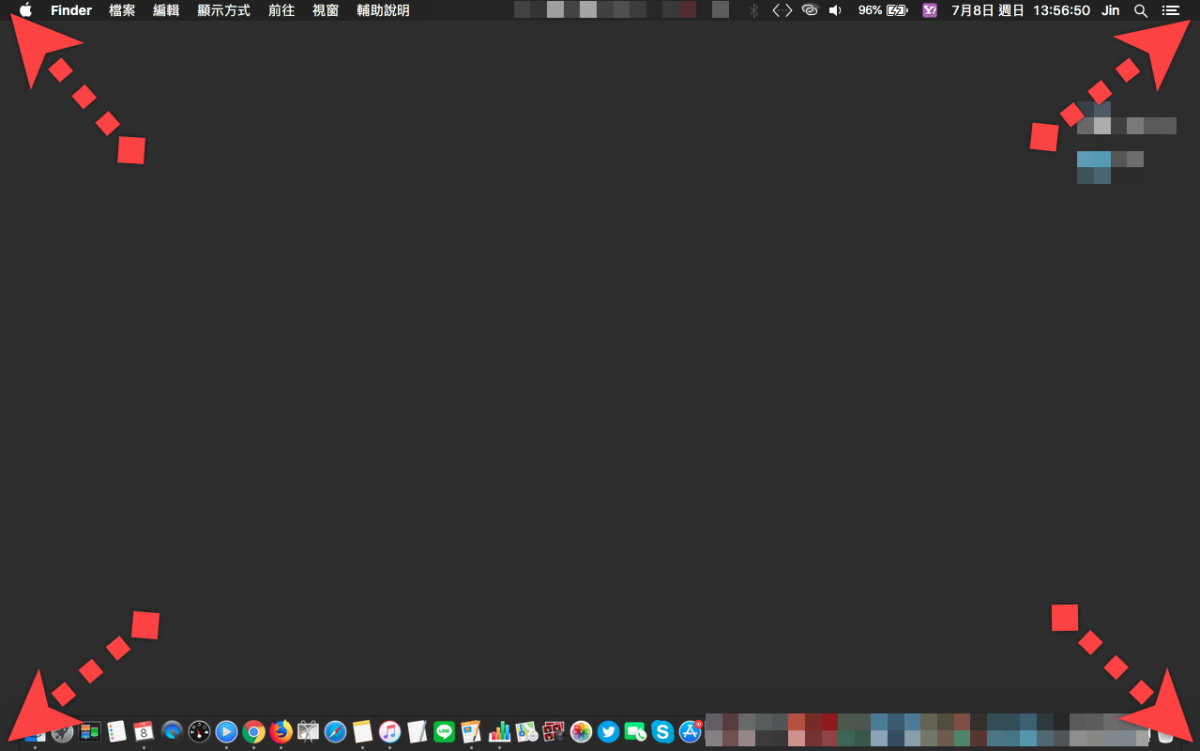The image size is (1200, 751).
Task: Open the Photos app in Dock
Action: [x=581, y=732]
